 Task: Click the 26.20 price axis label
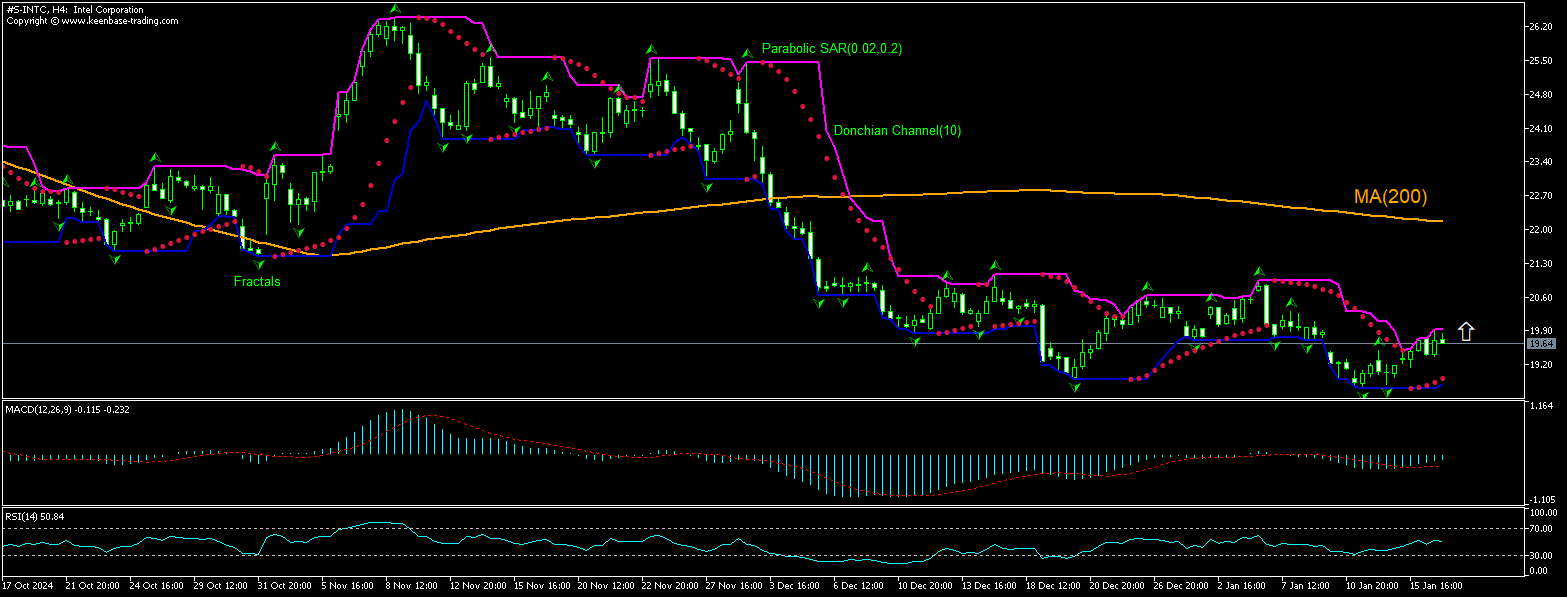[1539, 27]
